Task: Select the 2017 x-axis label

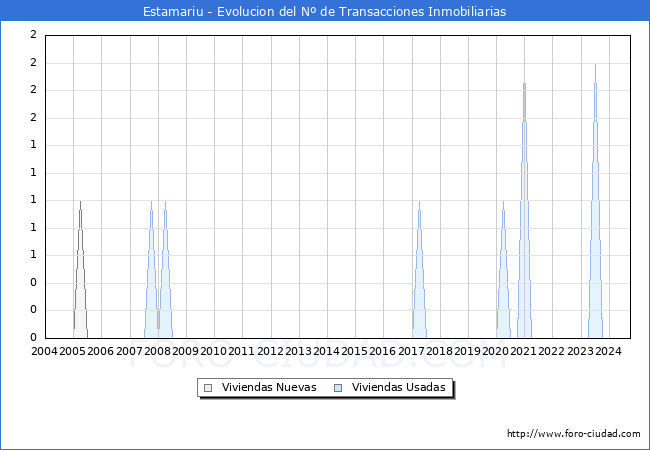Action: tap(411, 351)
